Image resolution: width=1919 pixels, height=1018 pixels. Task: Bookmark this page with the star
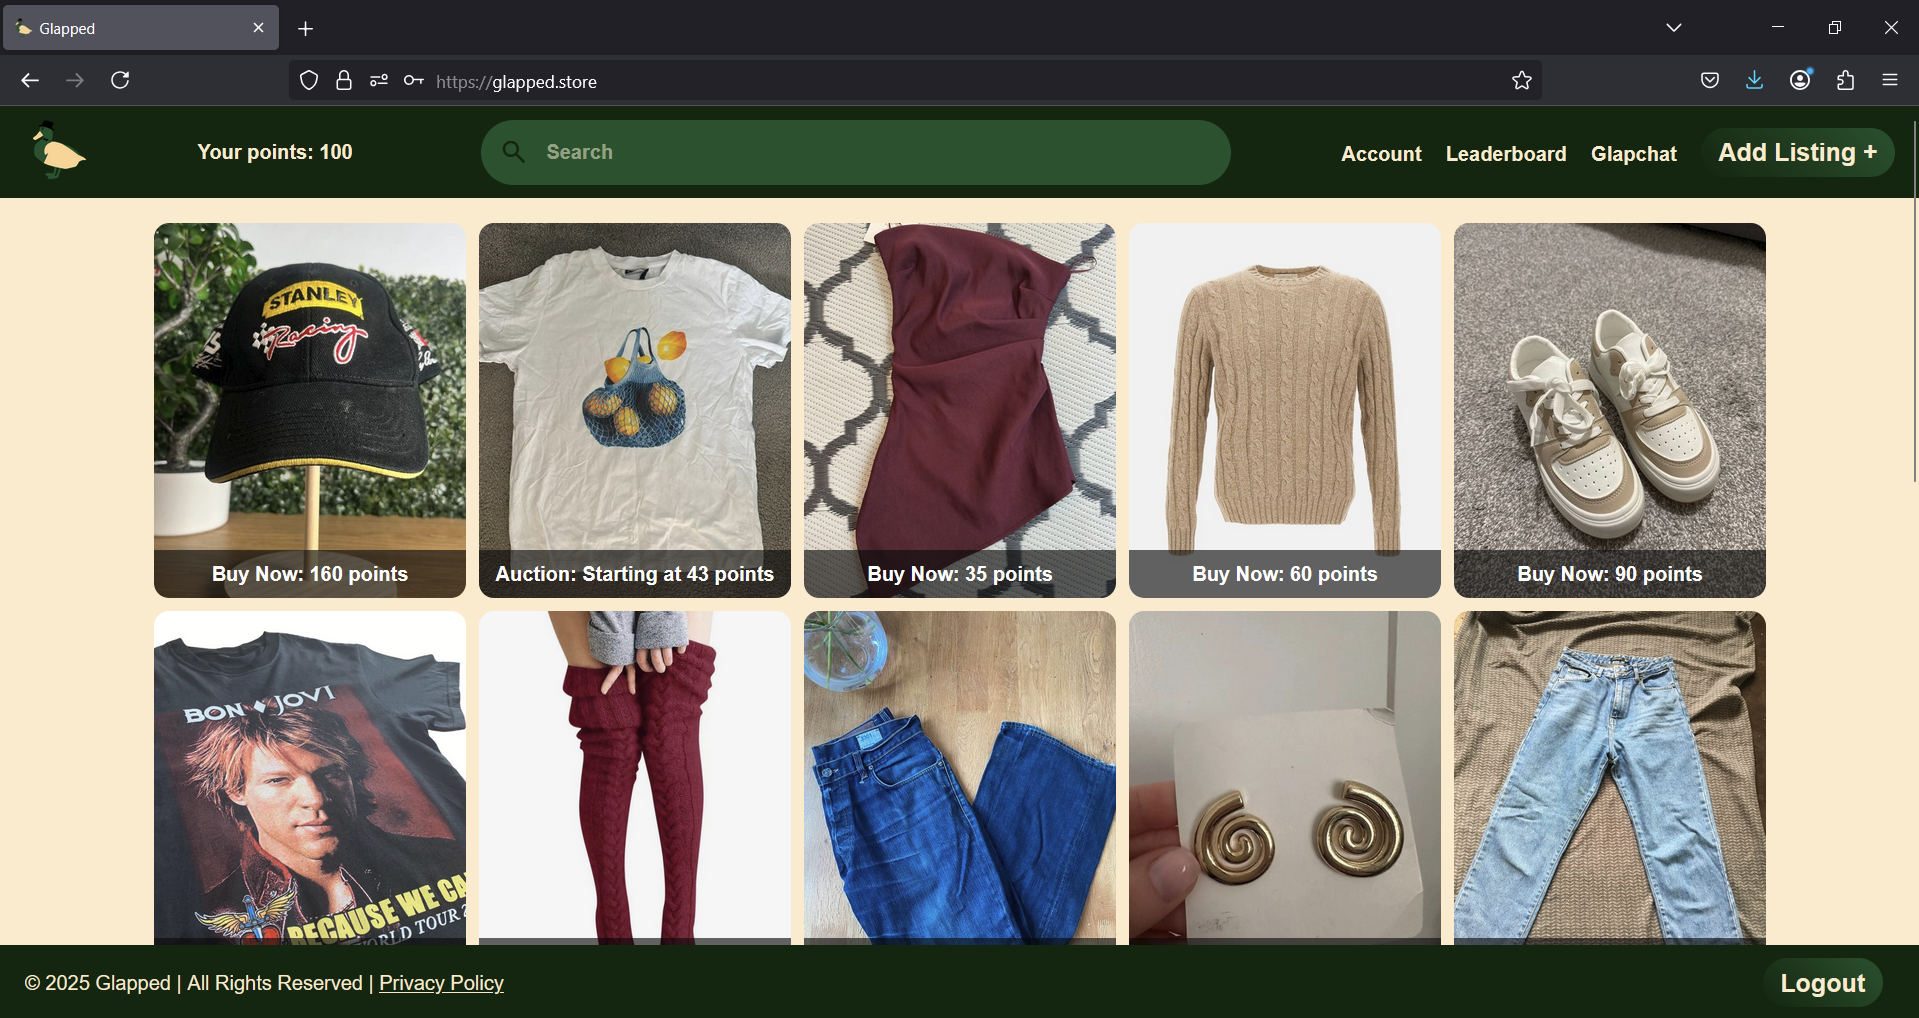coord(1522,81)
